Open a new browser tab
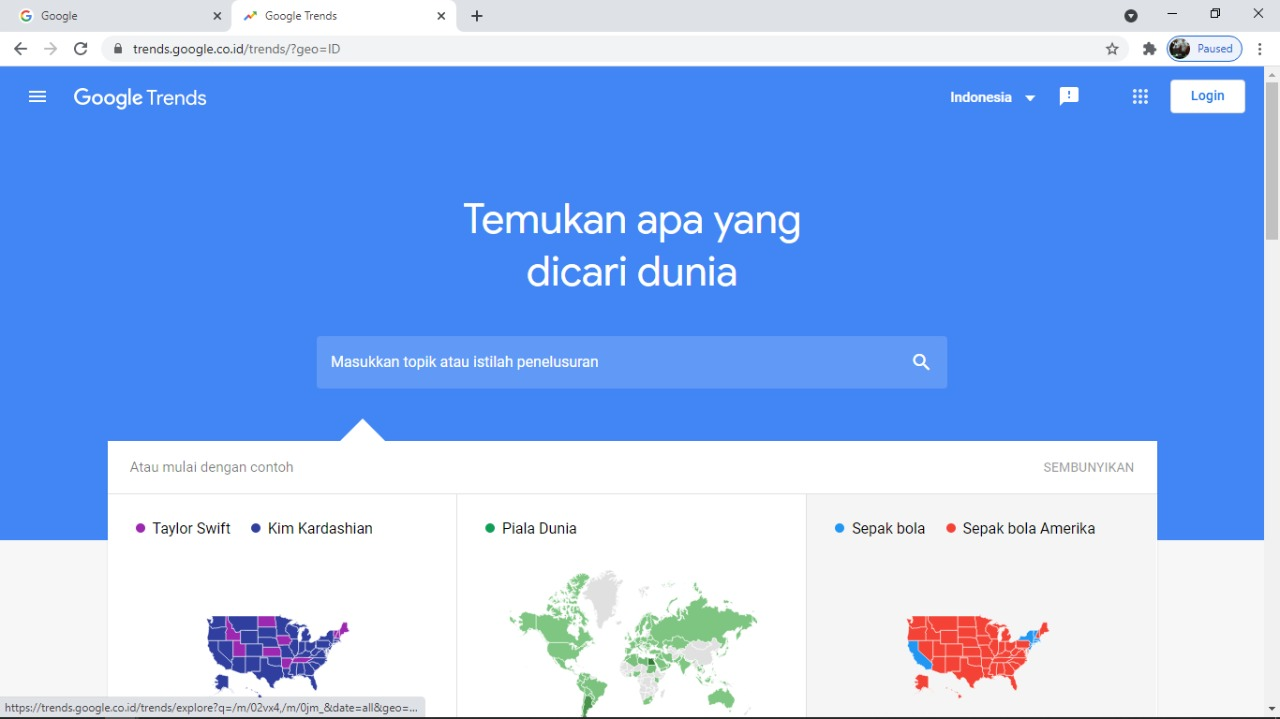The width and height of the screenshot is (1280, 719). tap(477, 16)
